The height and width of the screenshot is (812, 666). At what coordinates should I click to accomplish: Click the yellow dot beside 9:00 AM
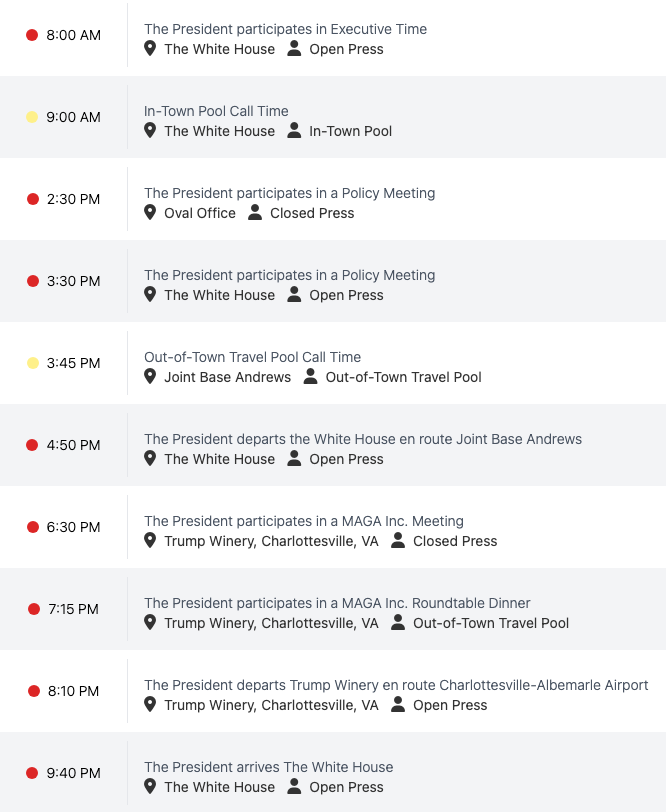click(32, 117)
